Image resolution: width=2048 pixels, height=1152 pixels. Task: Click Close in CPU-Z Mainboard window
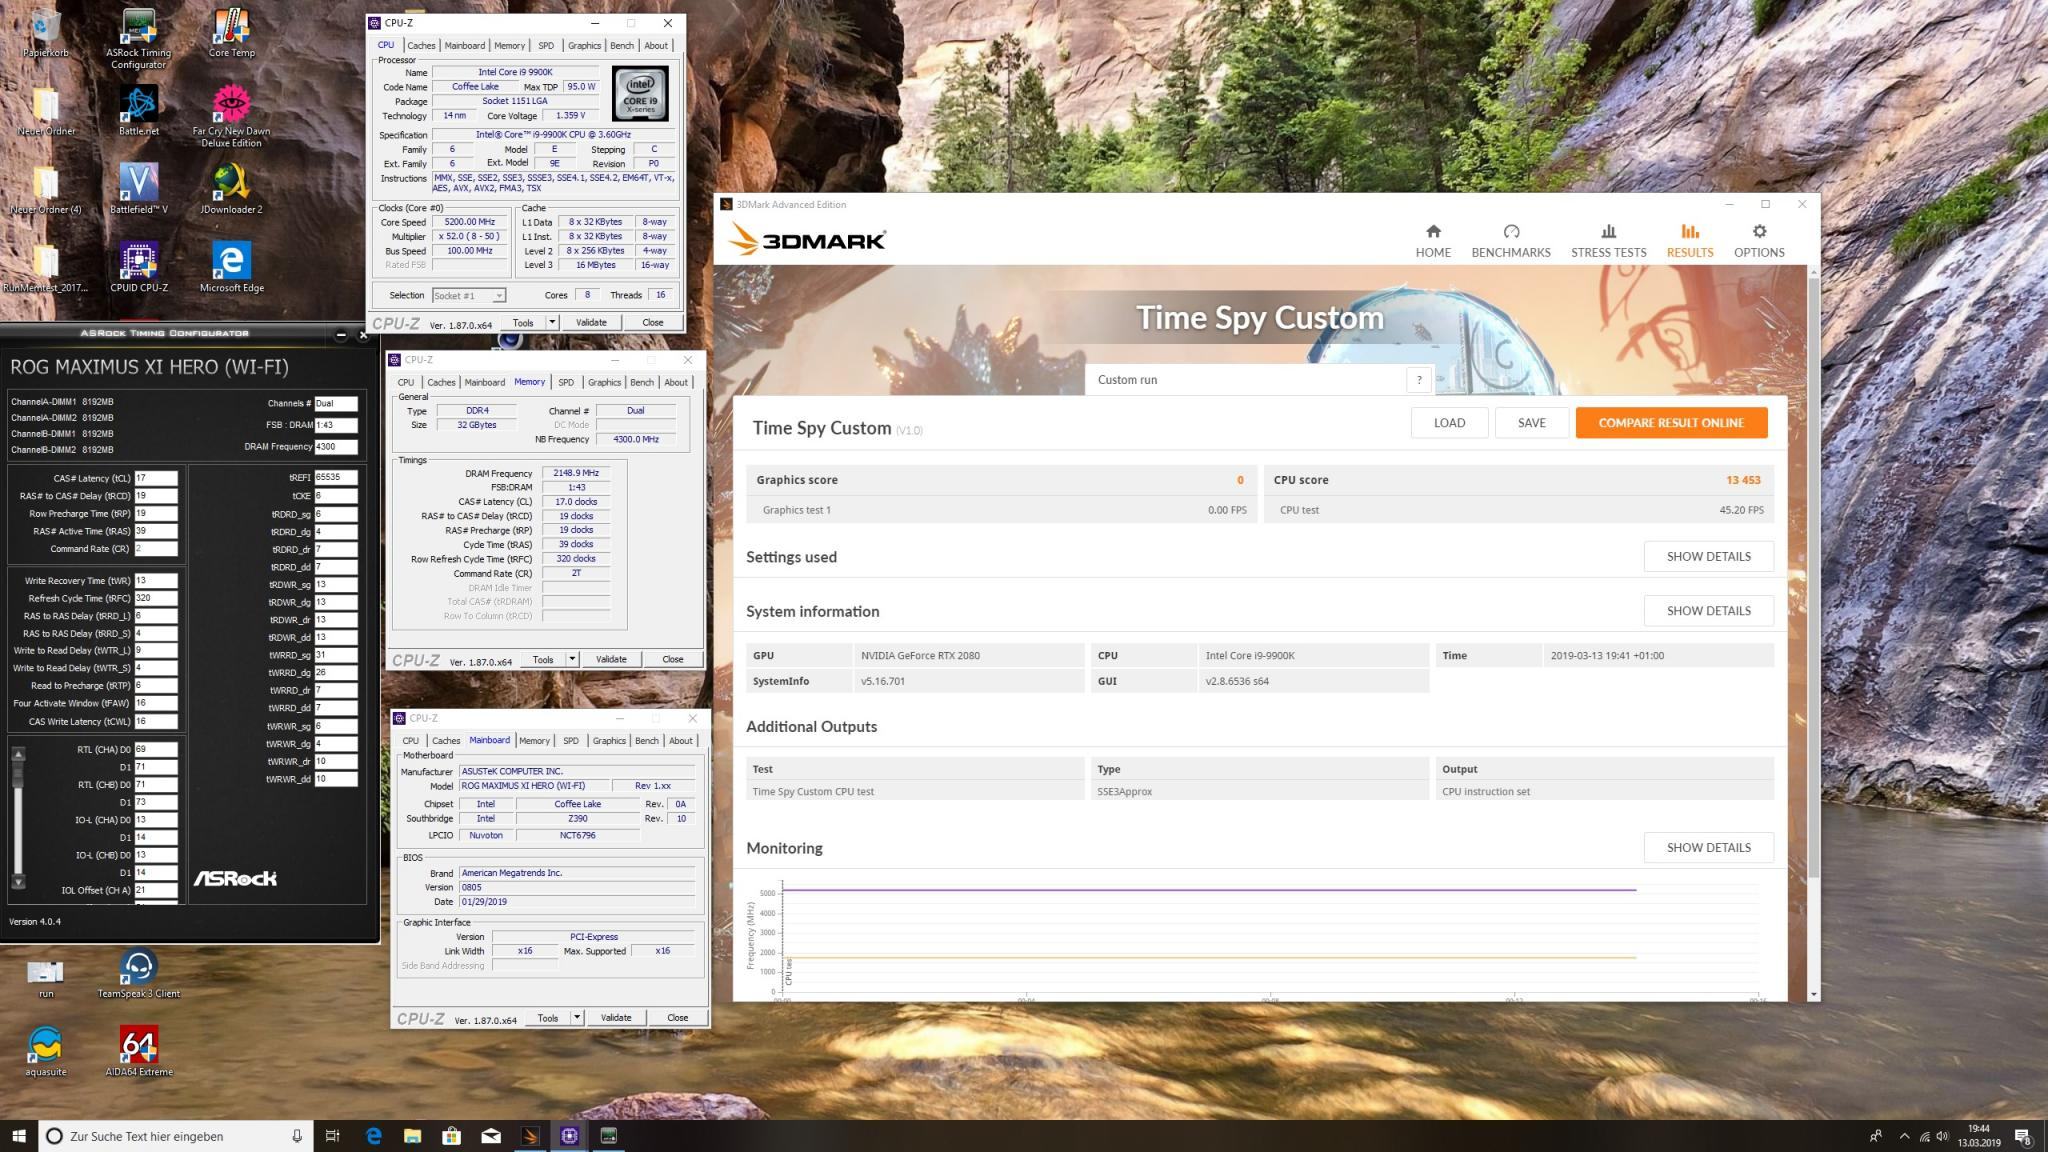677,1017
